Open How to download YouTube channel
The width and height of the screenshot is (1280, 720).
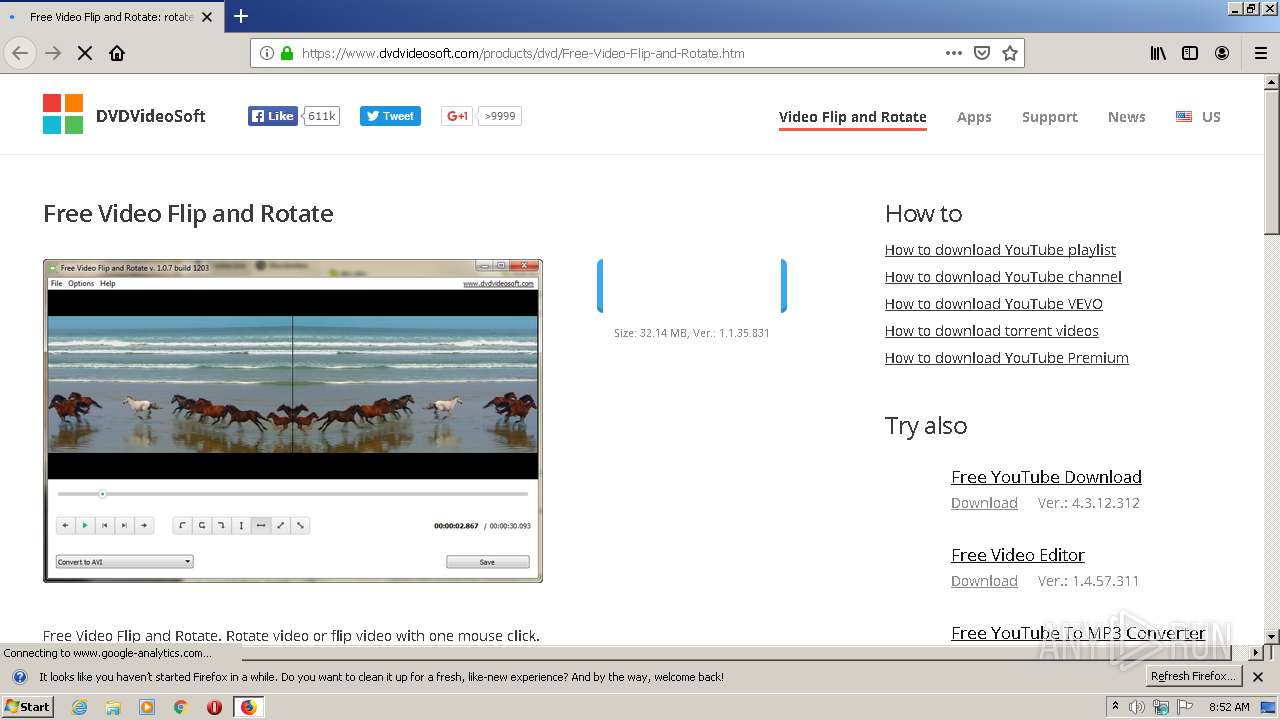pos(1003,277)
